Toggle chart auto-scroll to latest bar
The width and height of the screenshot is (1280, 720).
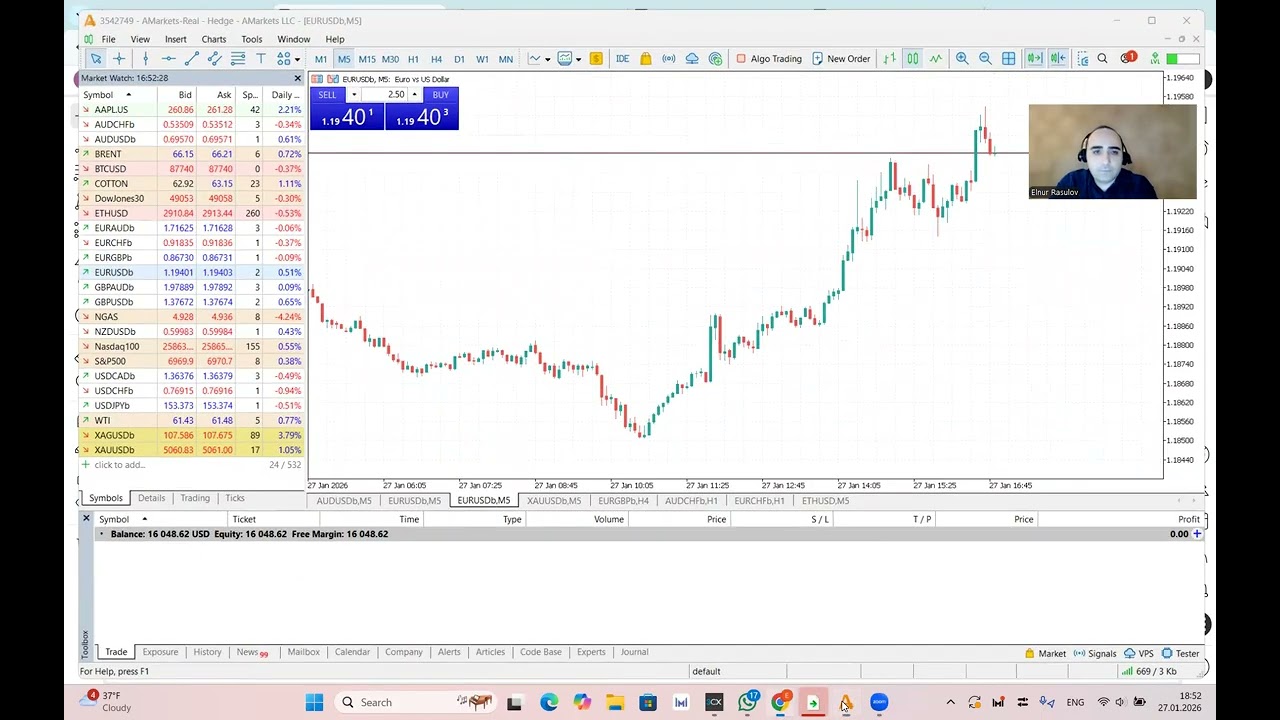1035,59
